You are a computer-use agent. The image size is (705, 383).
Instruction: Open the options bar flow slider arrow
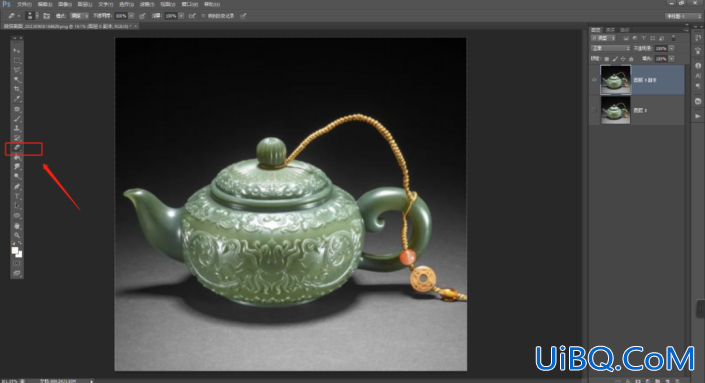(181, 16)
